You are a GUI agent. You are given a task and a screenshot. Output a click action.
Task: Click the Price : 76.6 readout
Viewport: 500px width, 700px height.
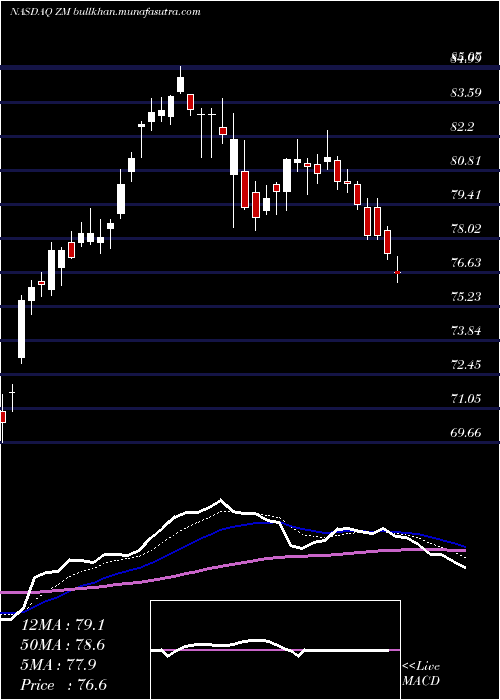point(64,685)
